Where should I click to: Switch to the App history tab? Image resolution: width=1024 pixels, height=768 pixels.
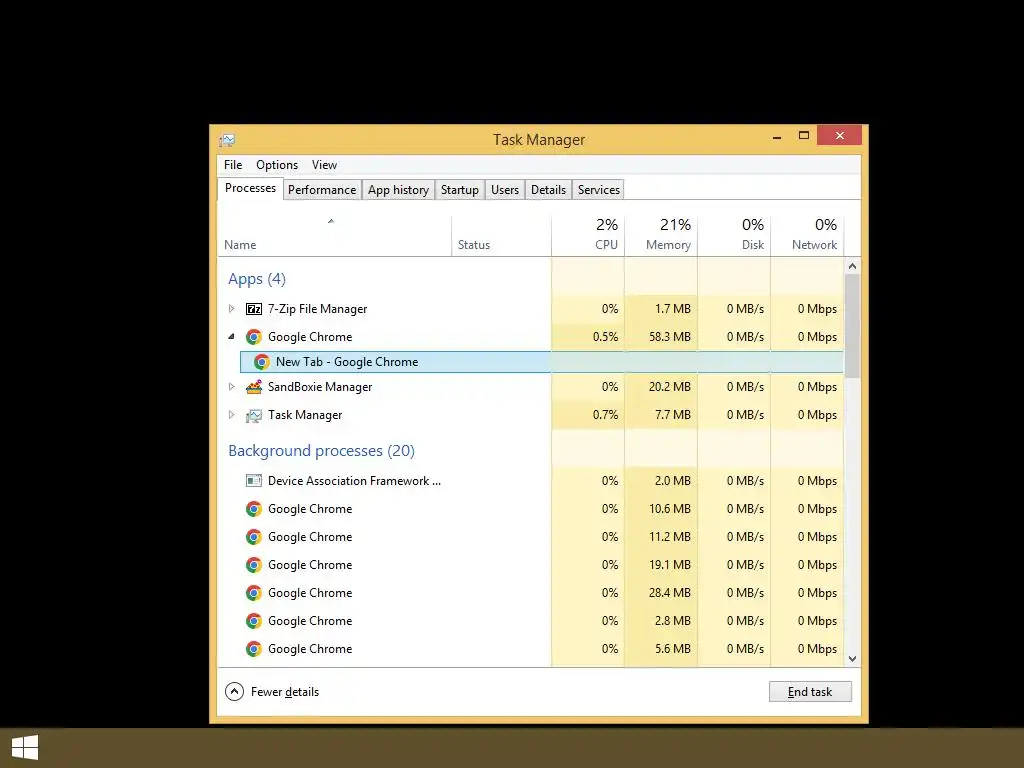pyautogui.click(x=398, y=190)
